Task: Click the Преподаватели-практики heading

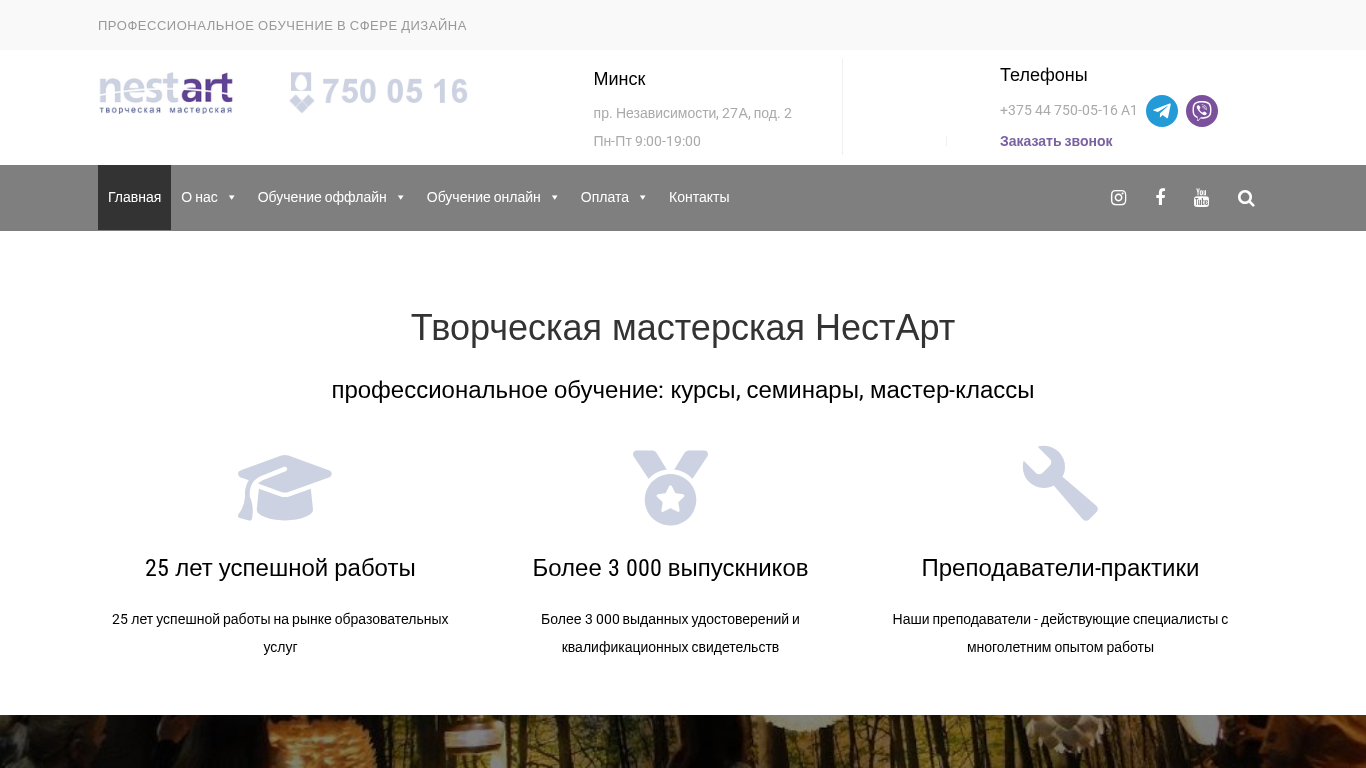Action: 1060,568
